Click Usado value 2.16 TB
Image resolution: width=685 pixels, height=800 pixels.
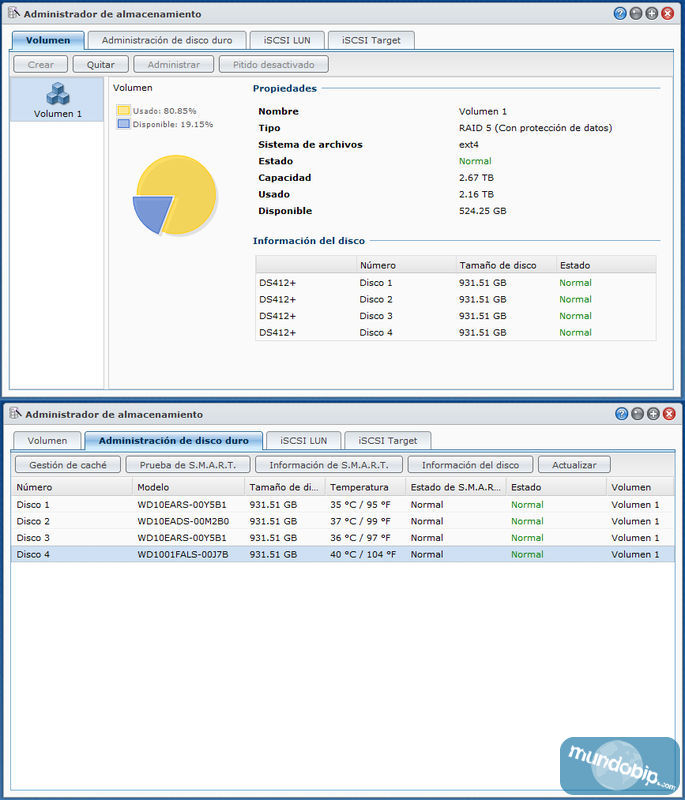coord(476,194)
